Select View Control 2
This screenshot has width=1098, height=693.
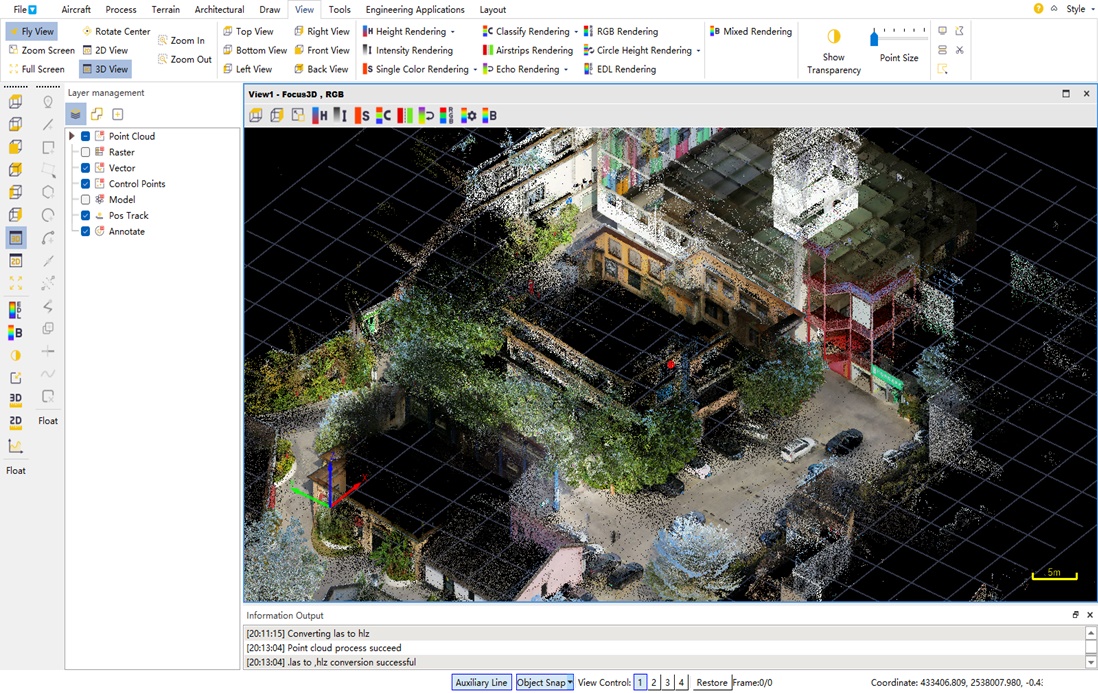(x=654, y=682)
